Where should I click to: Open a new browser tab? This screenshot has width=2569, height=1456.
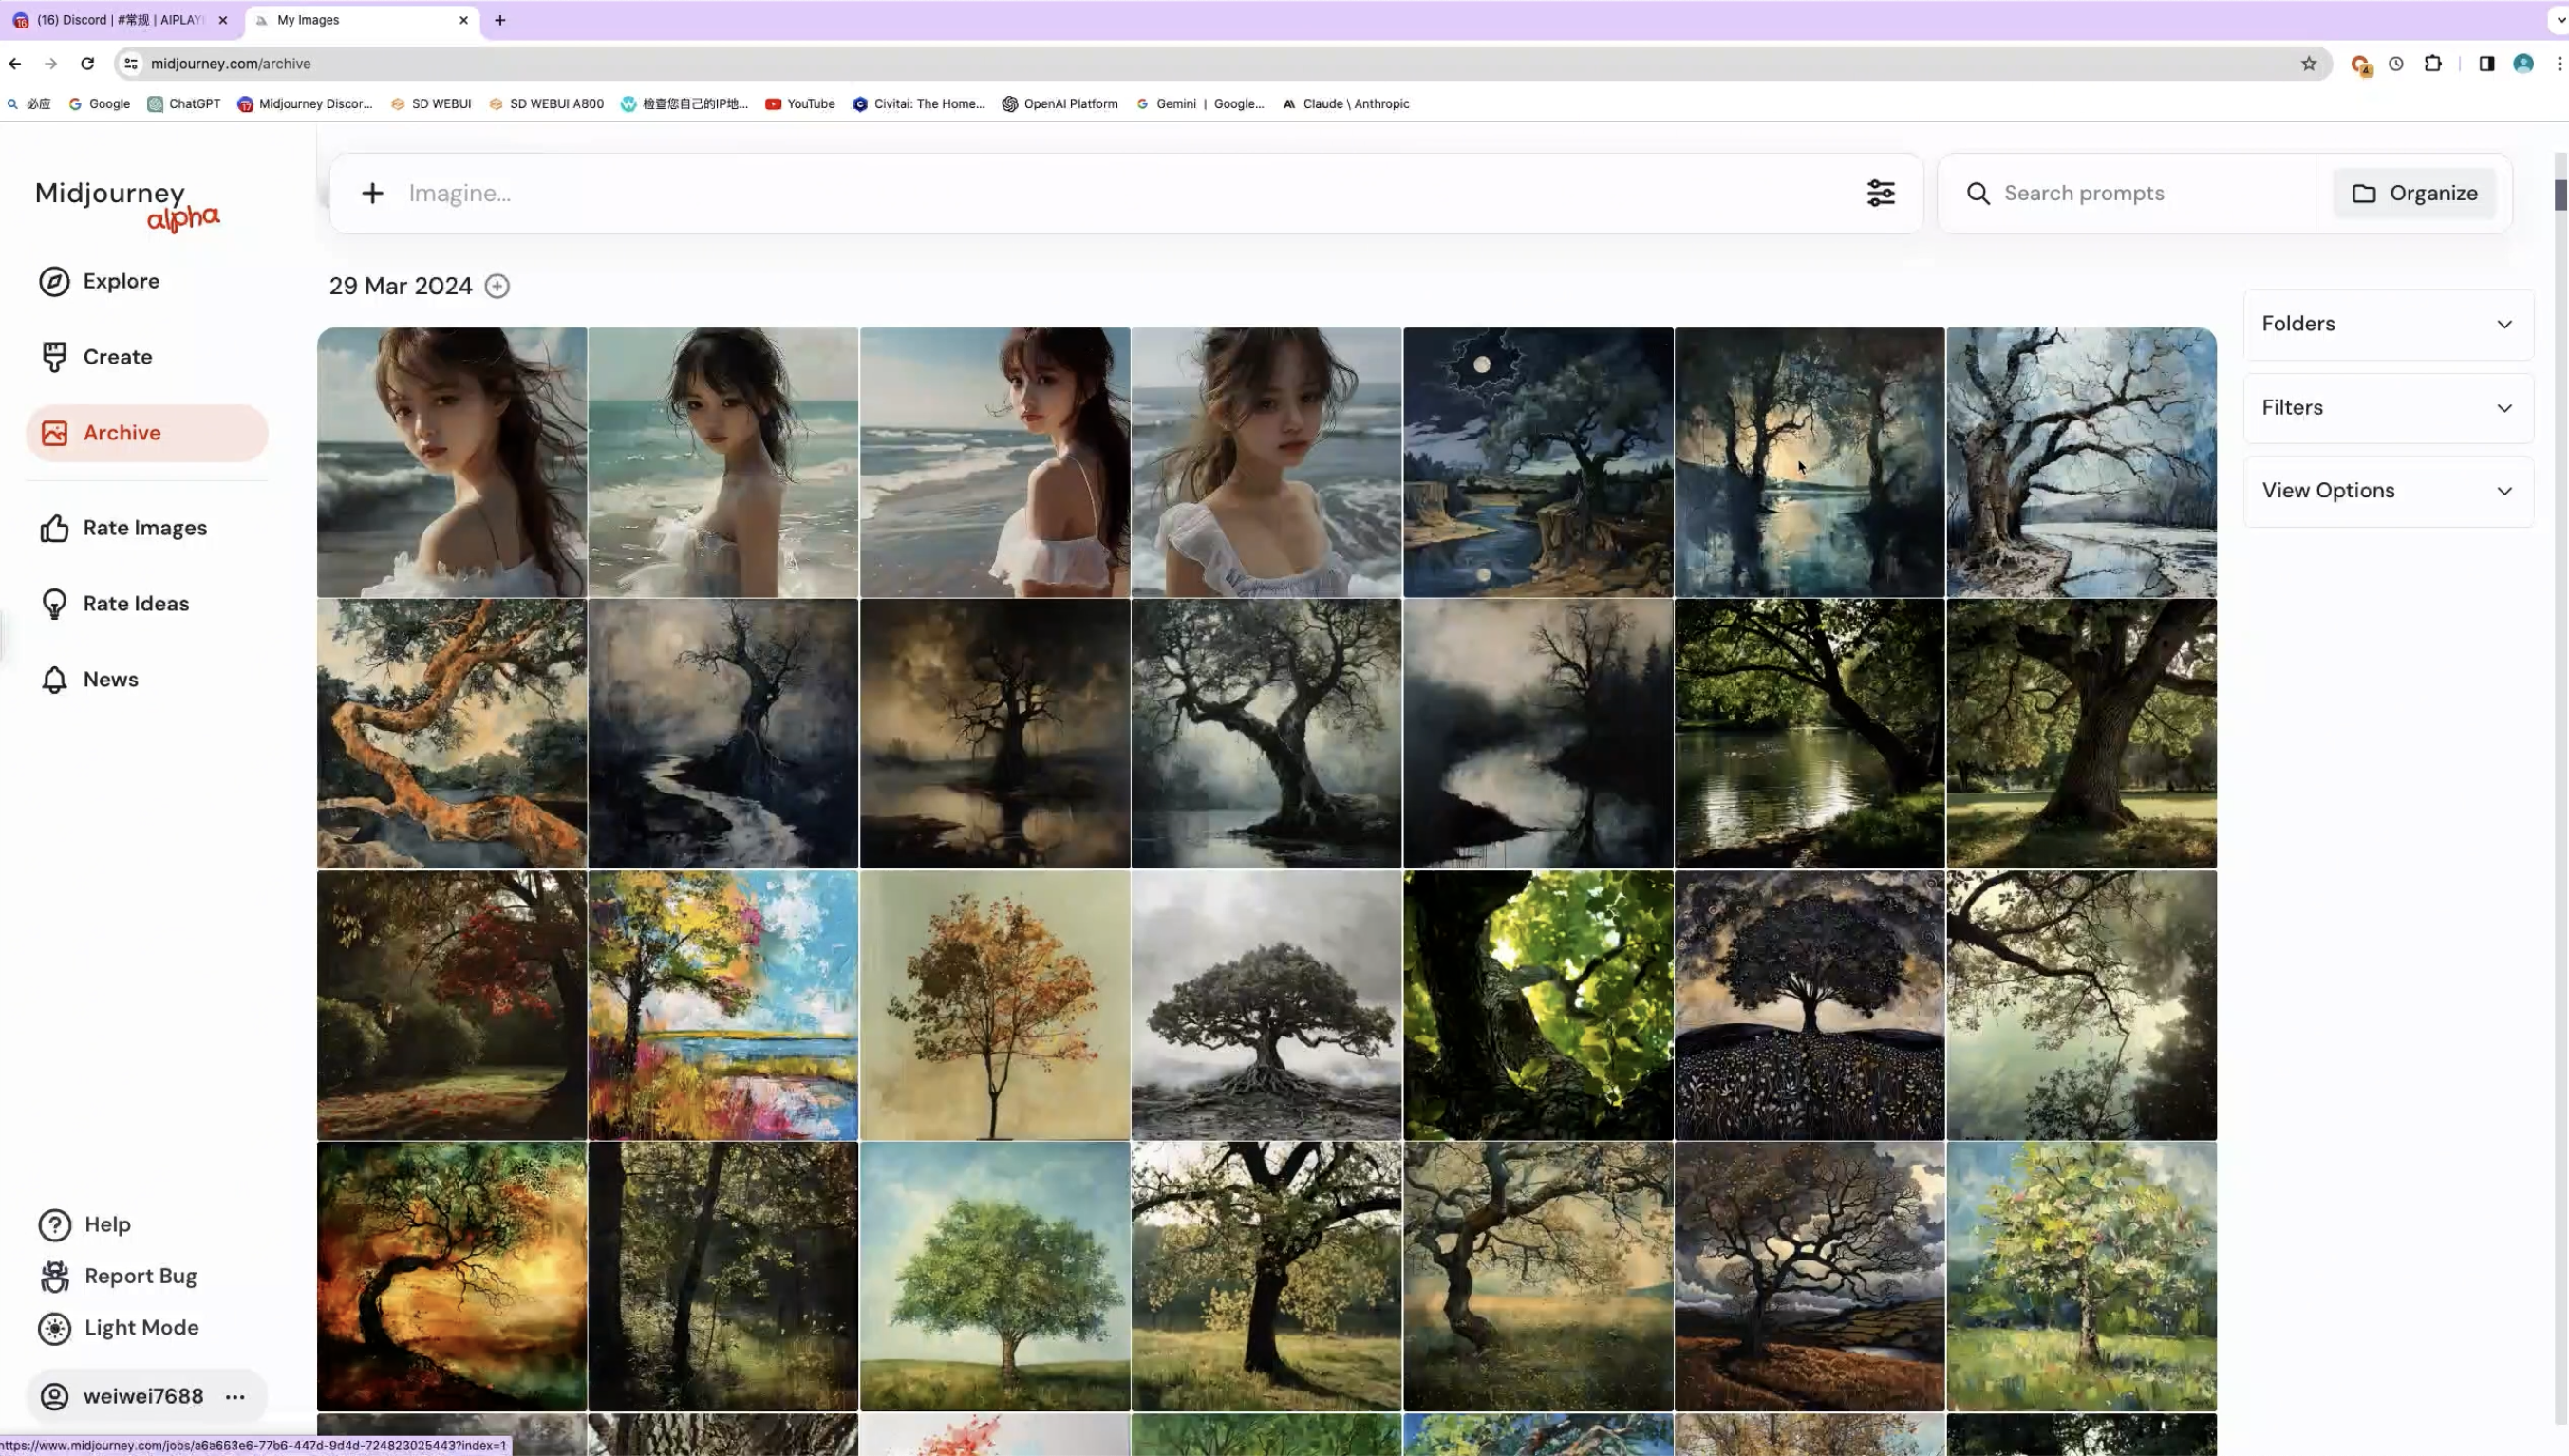tap(500, 20)
